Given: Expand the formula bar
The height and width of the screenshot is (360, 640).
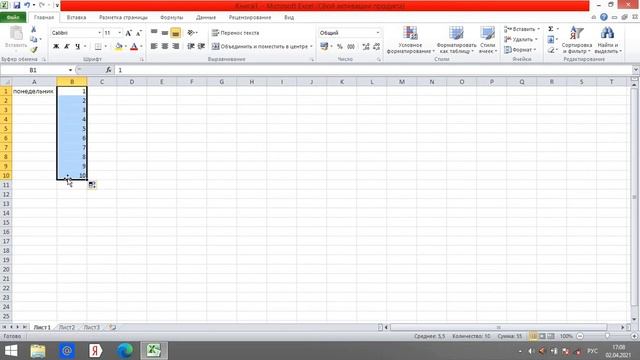Looking at the screenshot, I should (x=635, y=70).
